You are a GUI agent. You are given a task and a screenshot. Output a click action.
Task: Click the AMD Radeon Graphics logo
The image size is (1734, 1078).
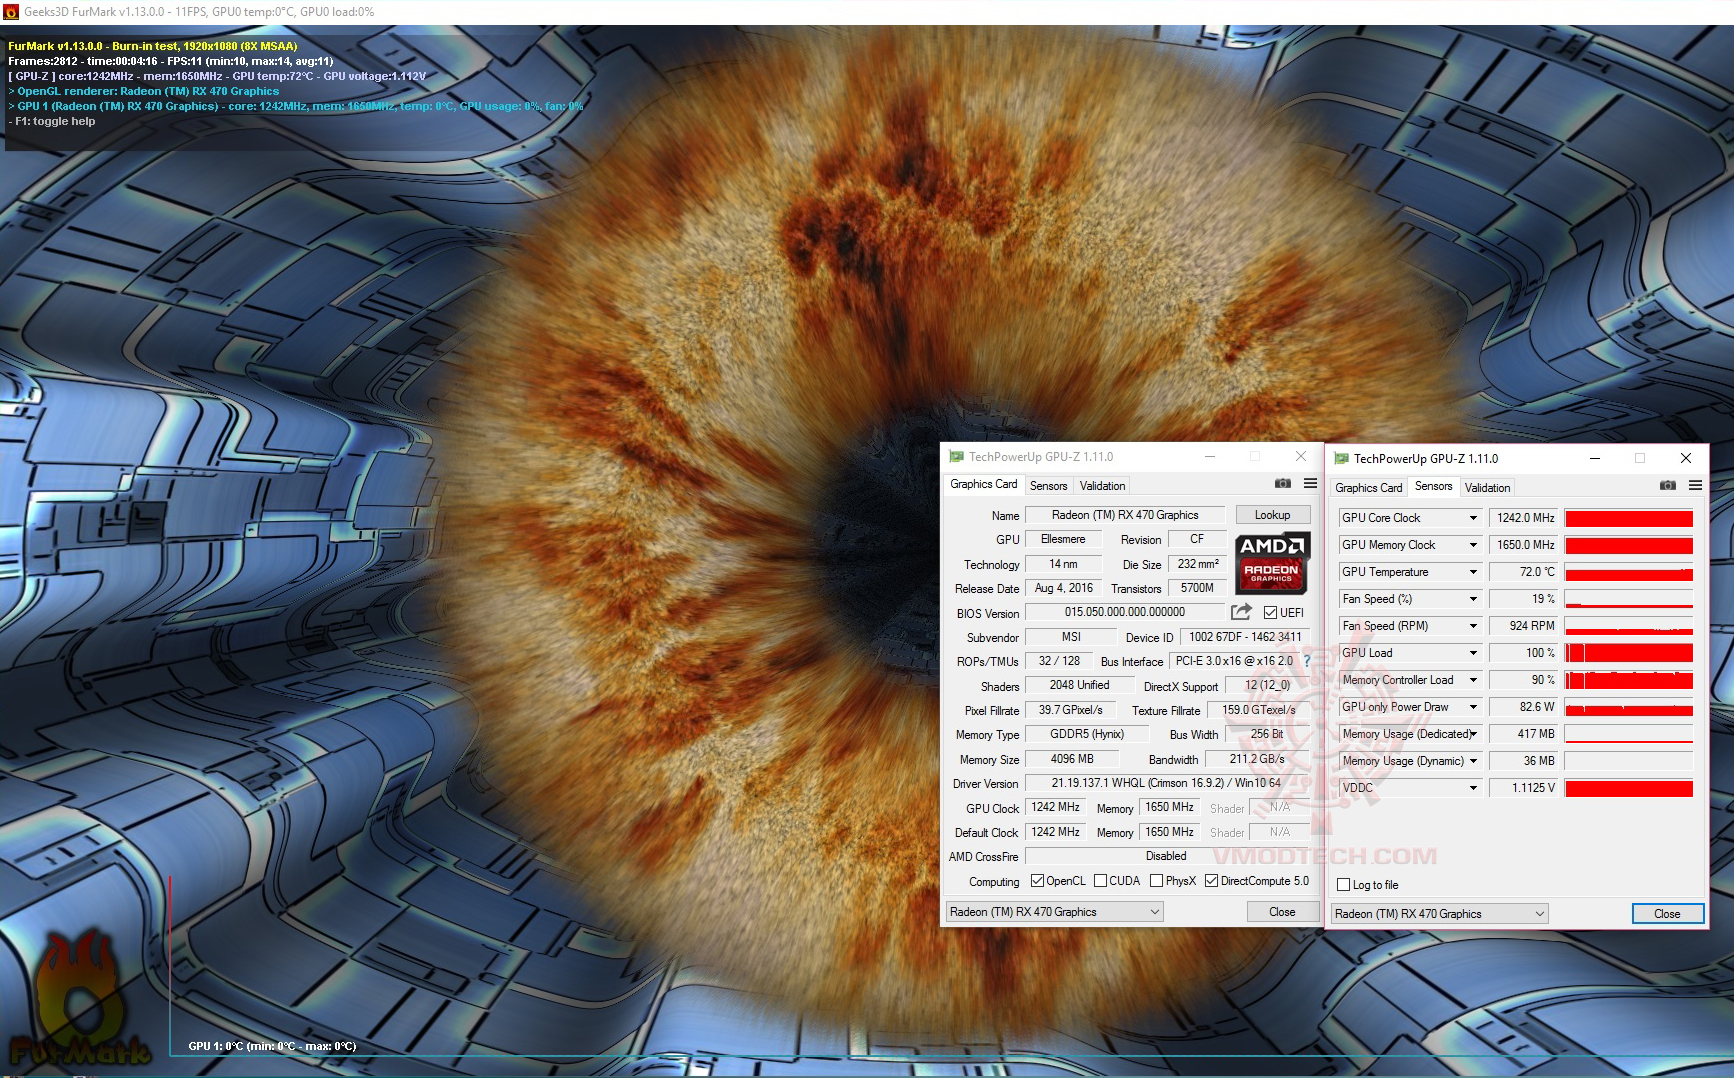[x=1272, y=563]
